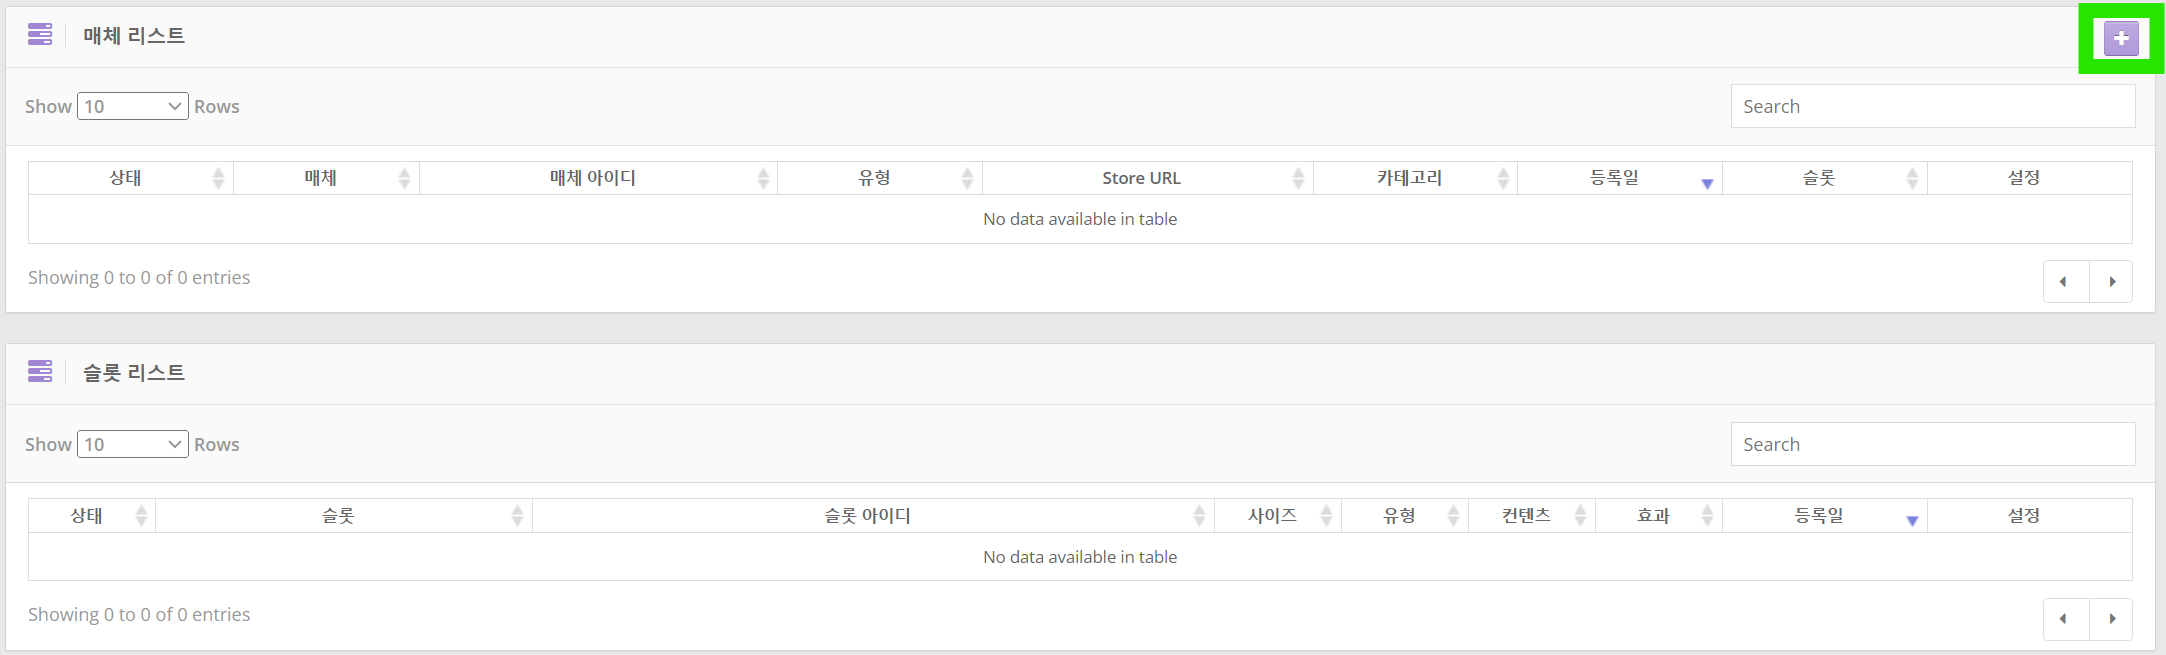Sort media table by 등록일 arrow
Image resolution: width=2166 pixels, height=655 pixels.
pyautogui.click(x=1707, y=183)
